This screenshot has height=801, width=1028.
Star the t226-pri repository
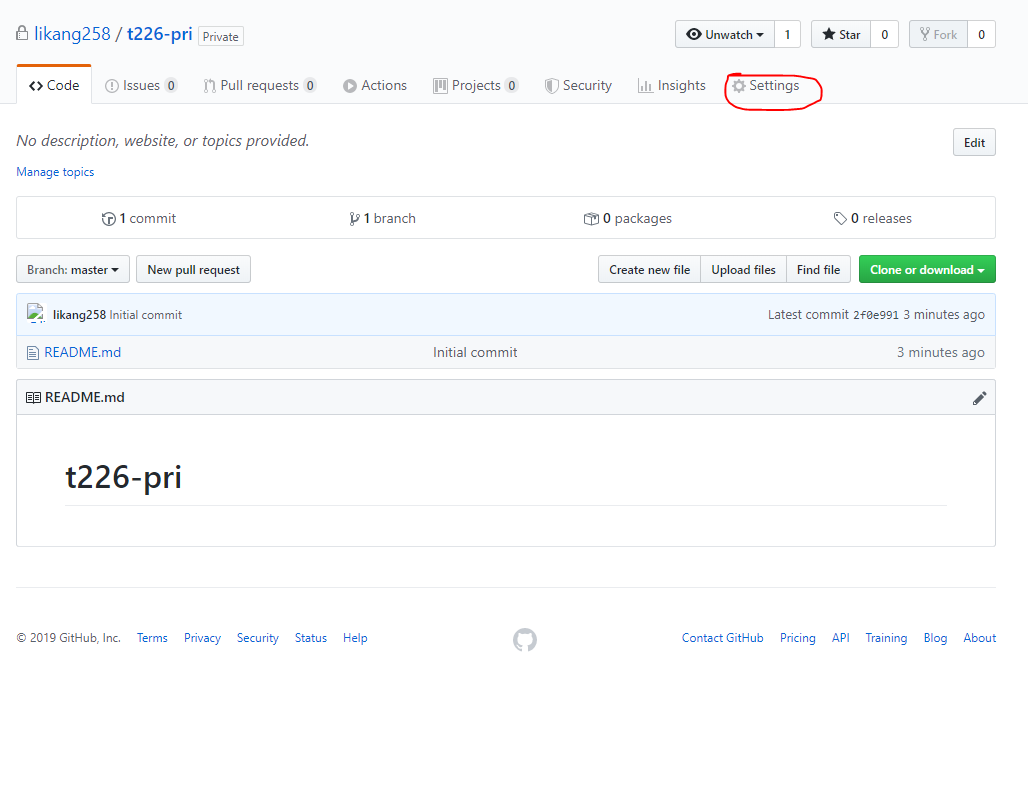pyautogui.click(x=841, y=35)
